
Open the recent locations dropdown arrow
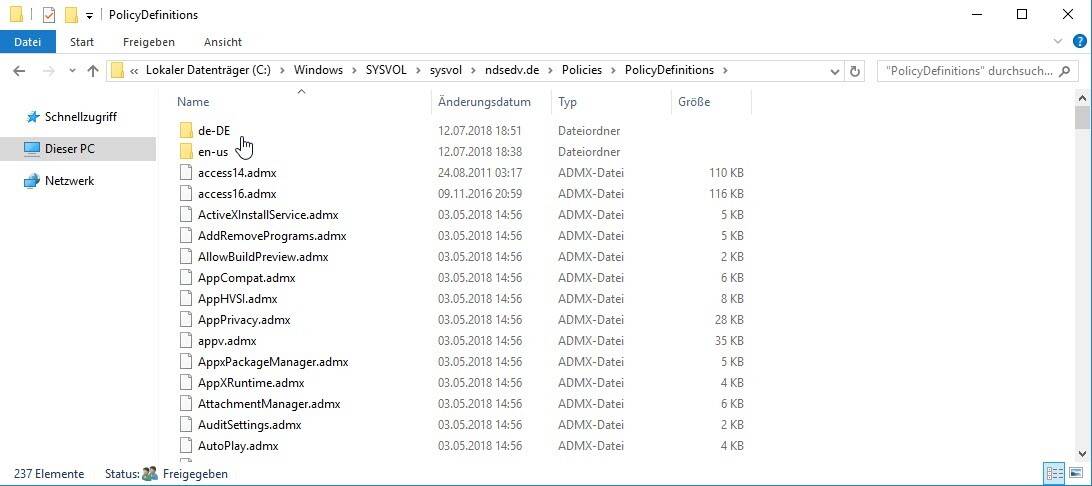pos(71,71)
